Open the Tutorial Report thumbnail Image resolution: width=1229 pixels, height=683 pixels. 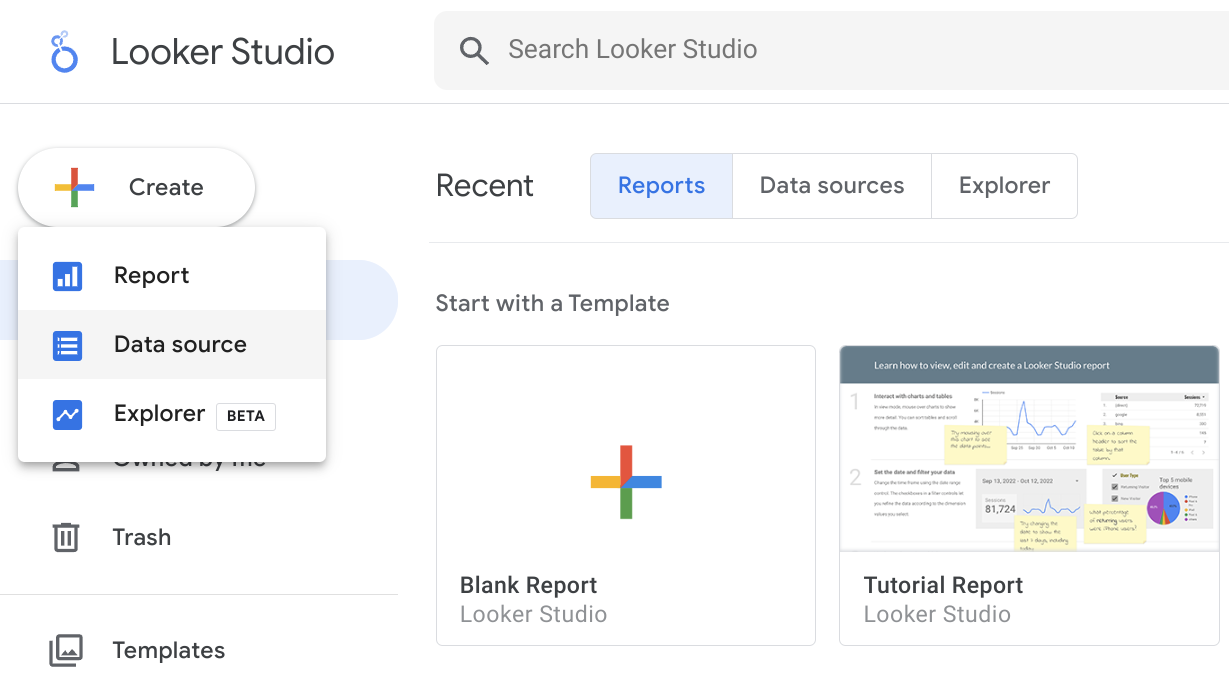[x=1028, y=450]
